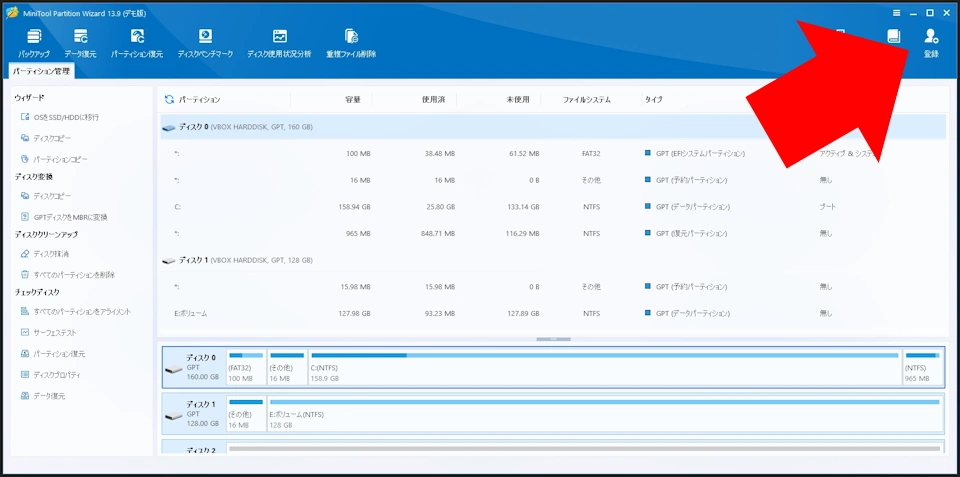The width and height of the screenshot is (960, 477).
Task: Open データ復元 in the left sidebar
Action: point(43,396)
